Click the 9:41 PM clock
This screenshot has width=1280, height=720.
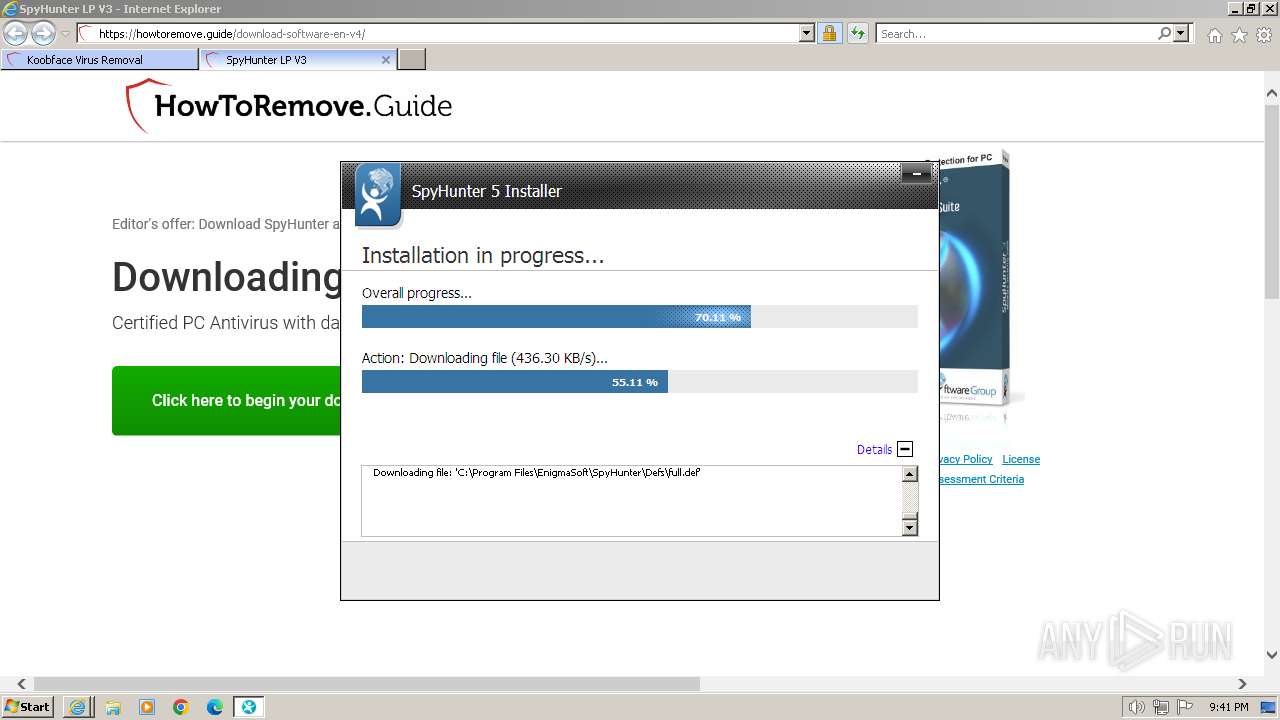tap(1228, 707)
